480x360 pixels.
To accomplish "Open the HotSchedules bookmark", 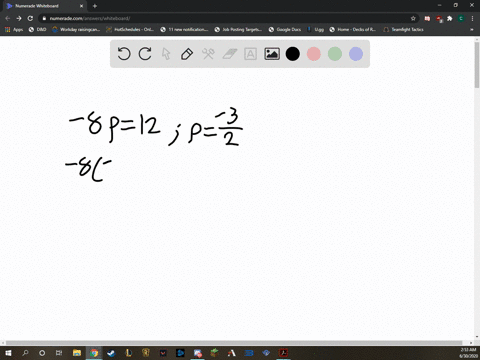I will [130, 29].
